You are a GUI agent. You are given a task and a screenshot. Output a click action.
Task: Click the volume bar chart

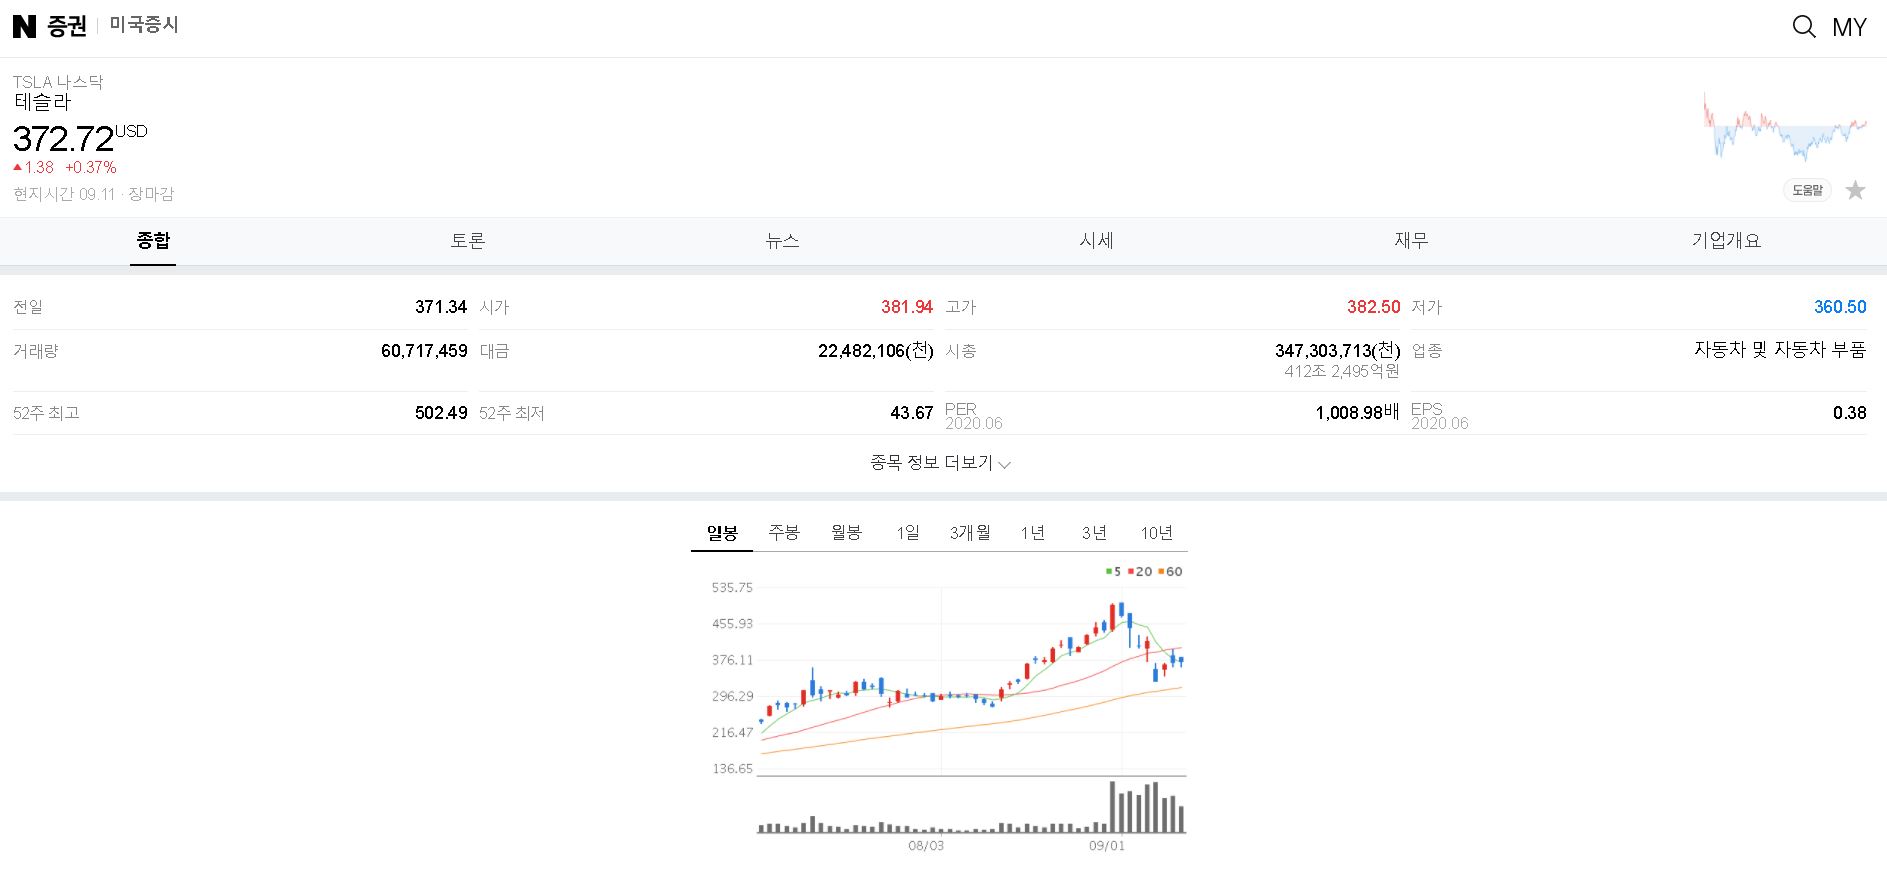pos(972,807)
